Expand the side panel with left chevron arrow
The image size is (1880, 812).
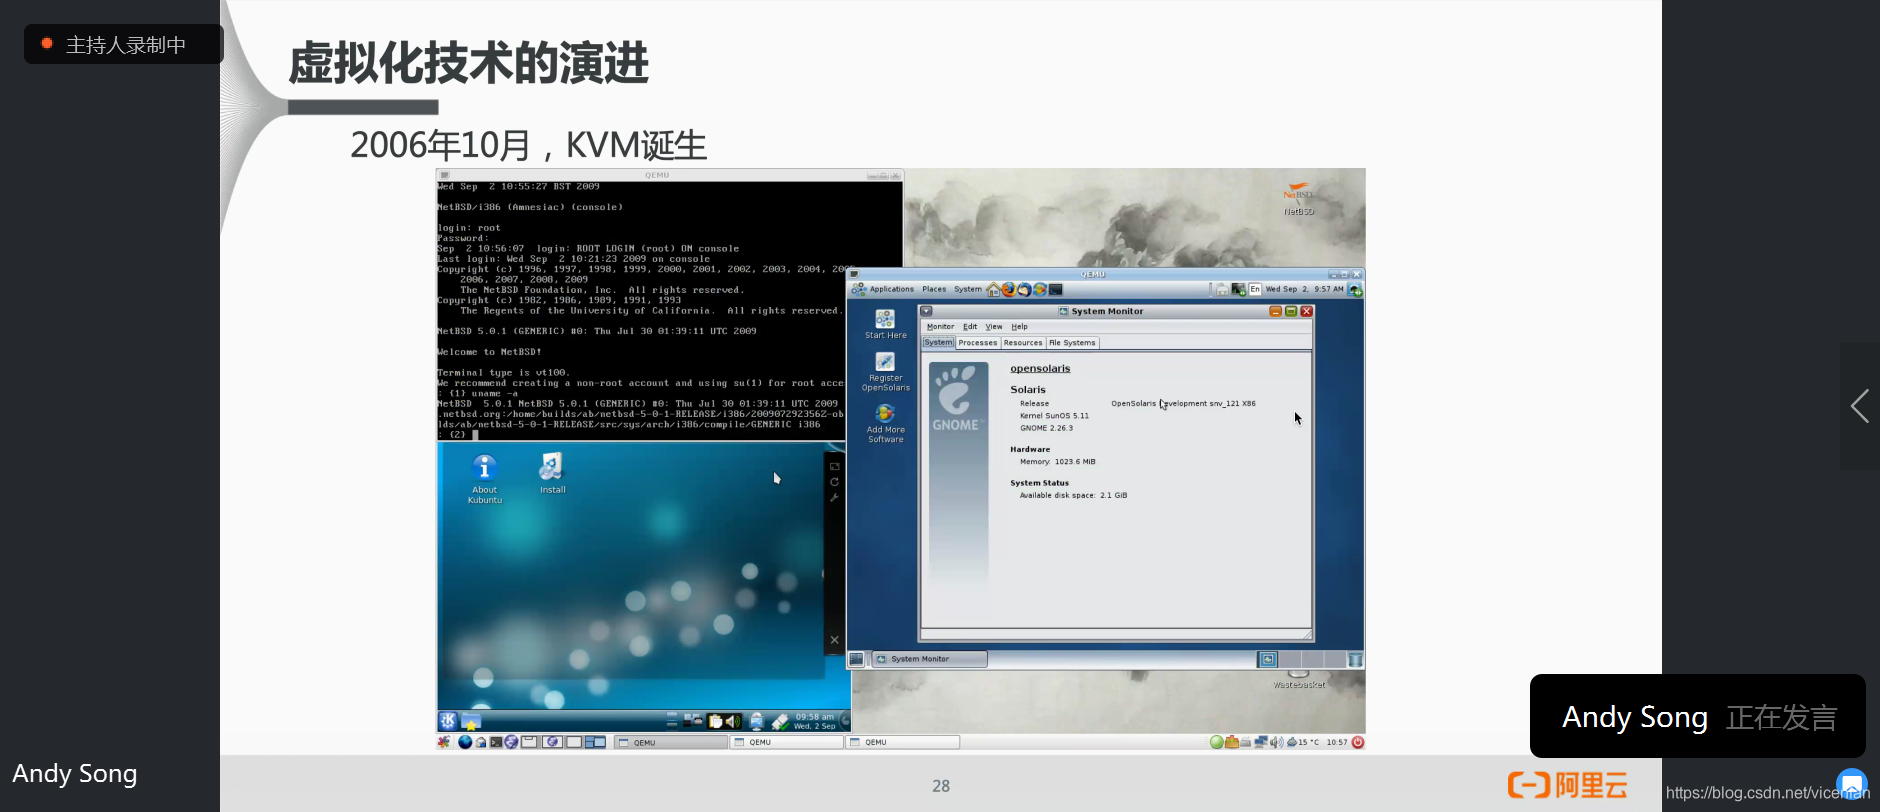click(1860, 406)
